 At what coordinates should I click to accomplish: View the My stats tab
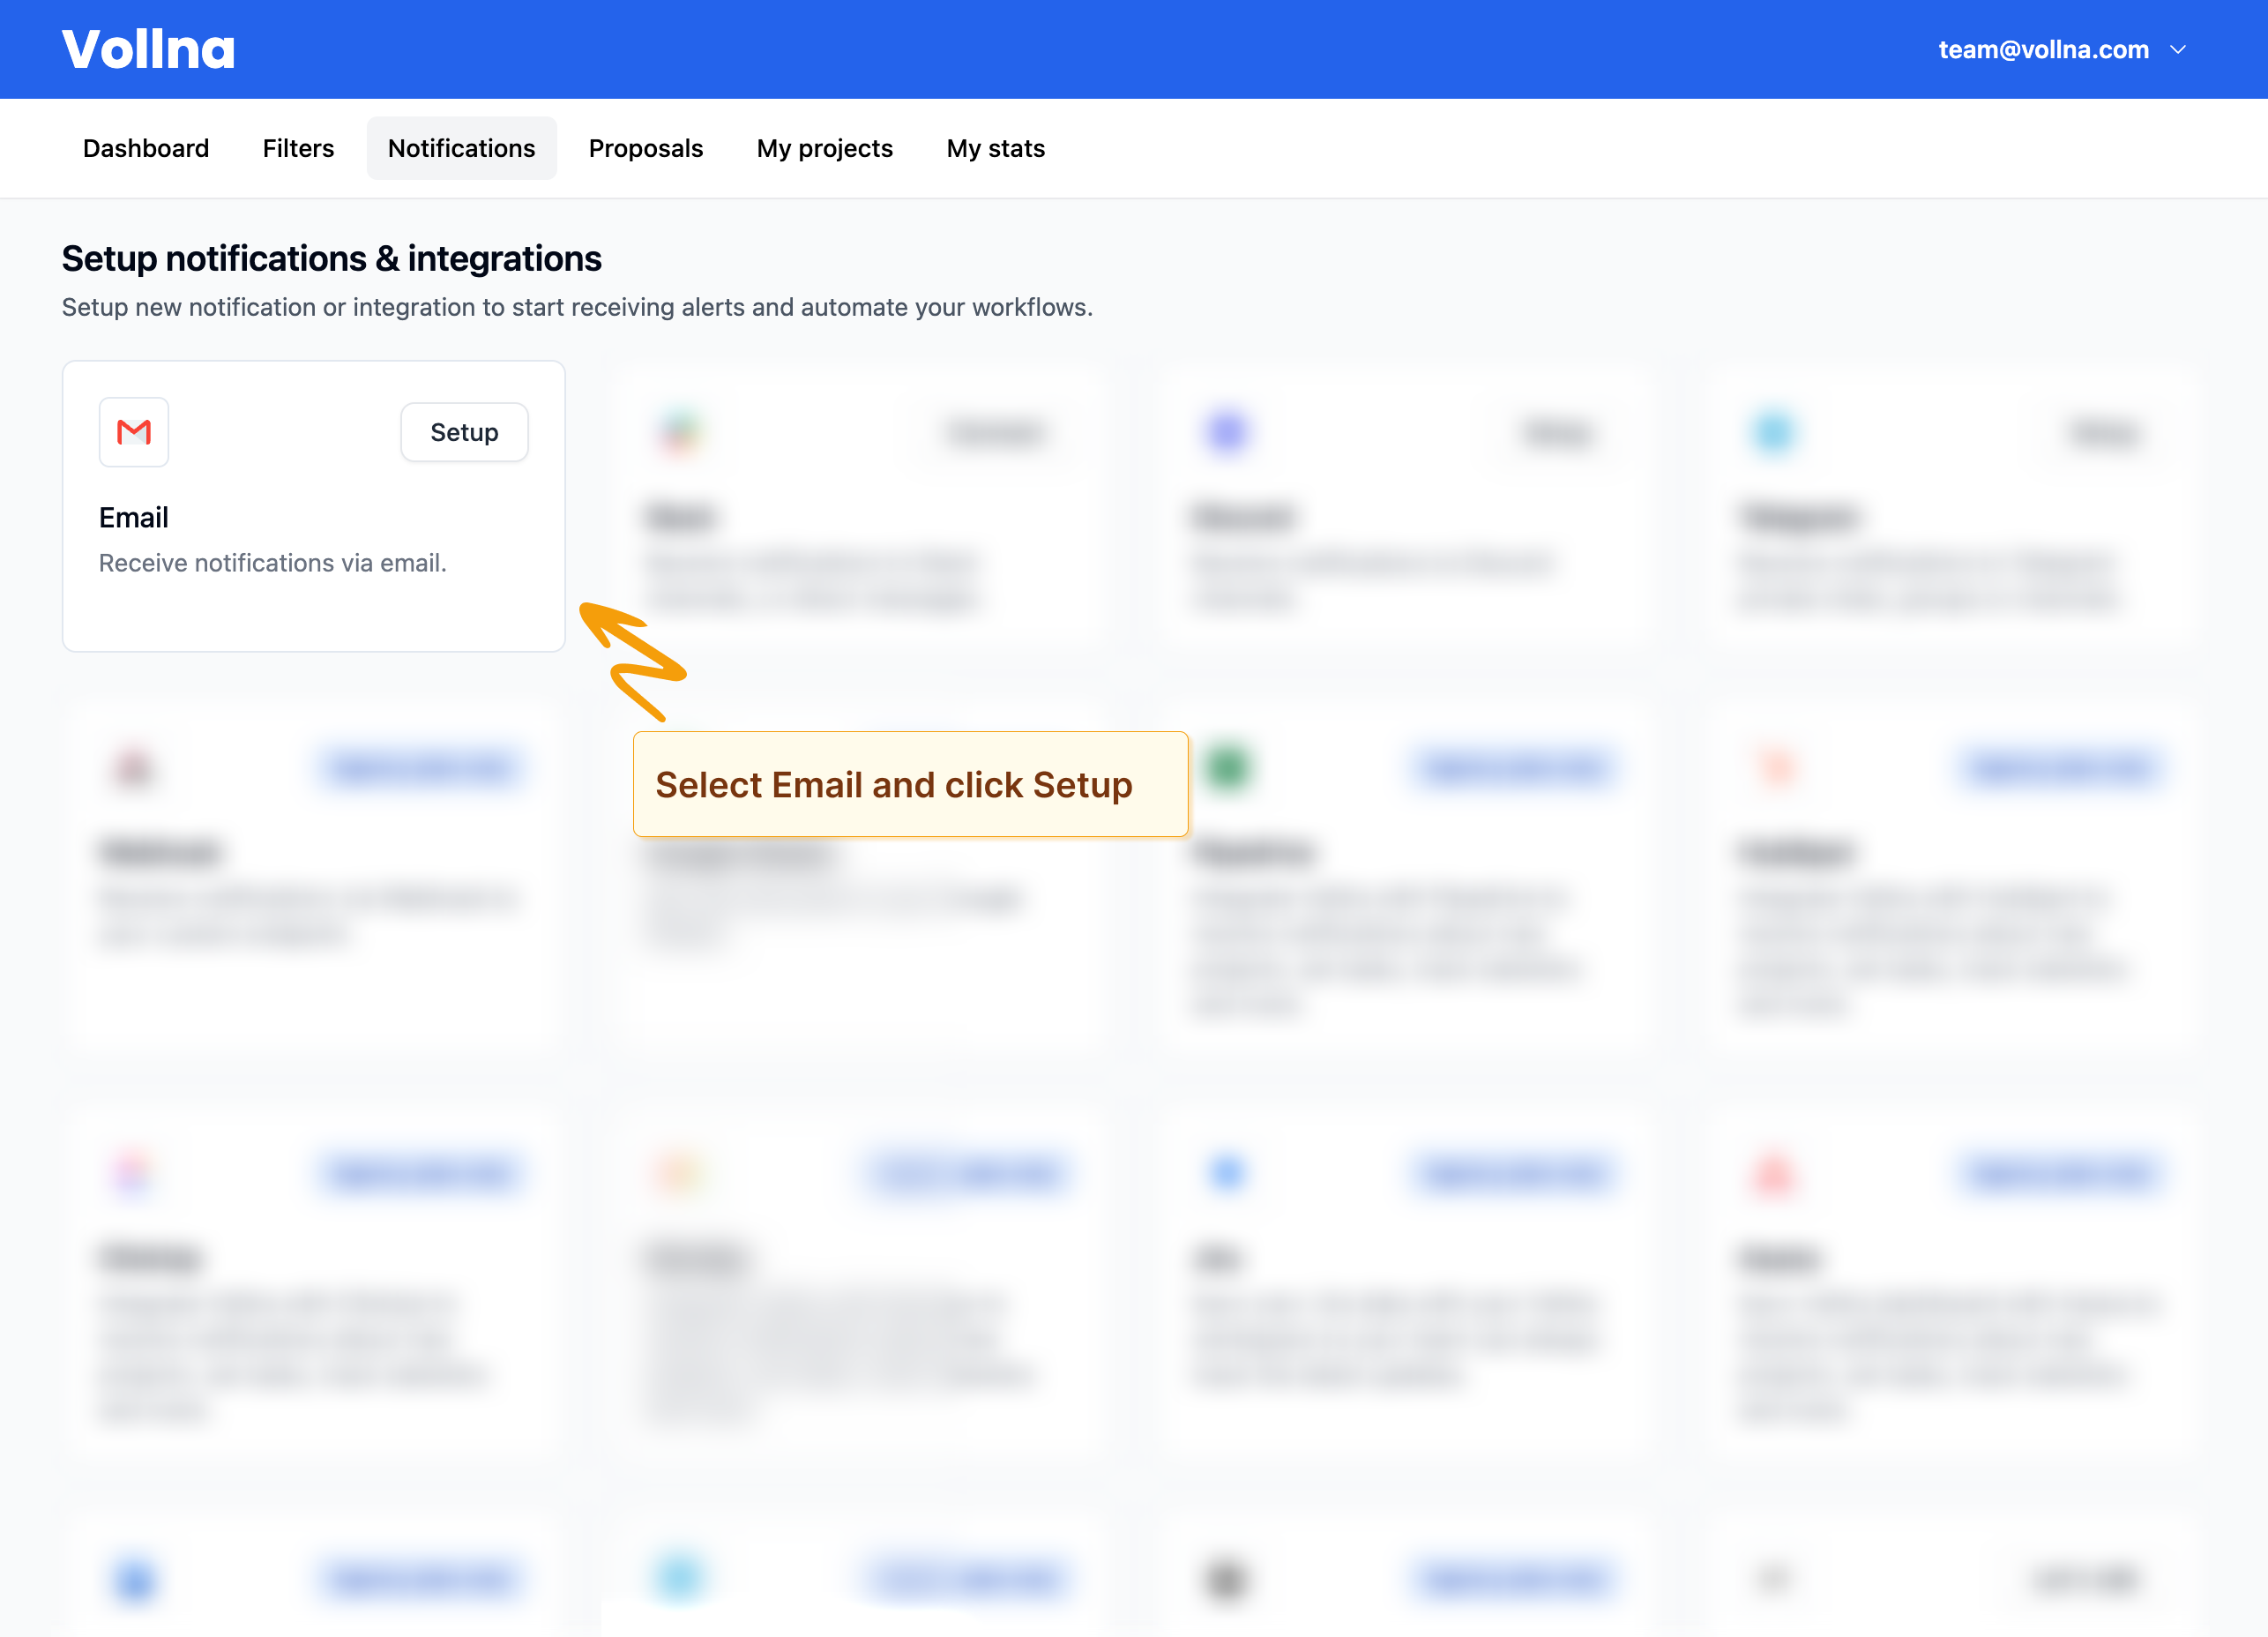tap(995, 148)
